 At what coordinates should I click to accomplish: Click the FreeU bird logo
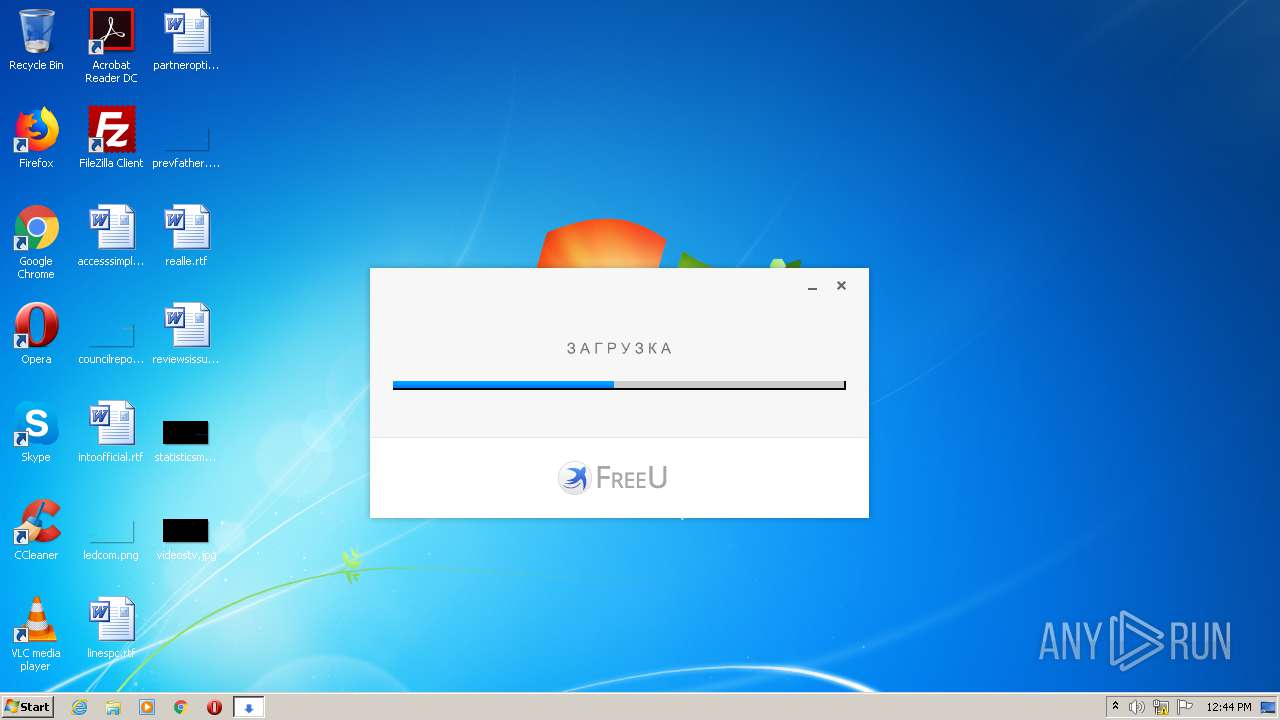[x=574, y=478]
